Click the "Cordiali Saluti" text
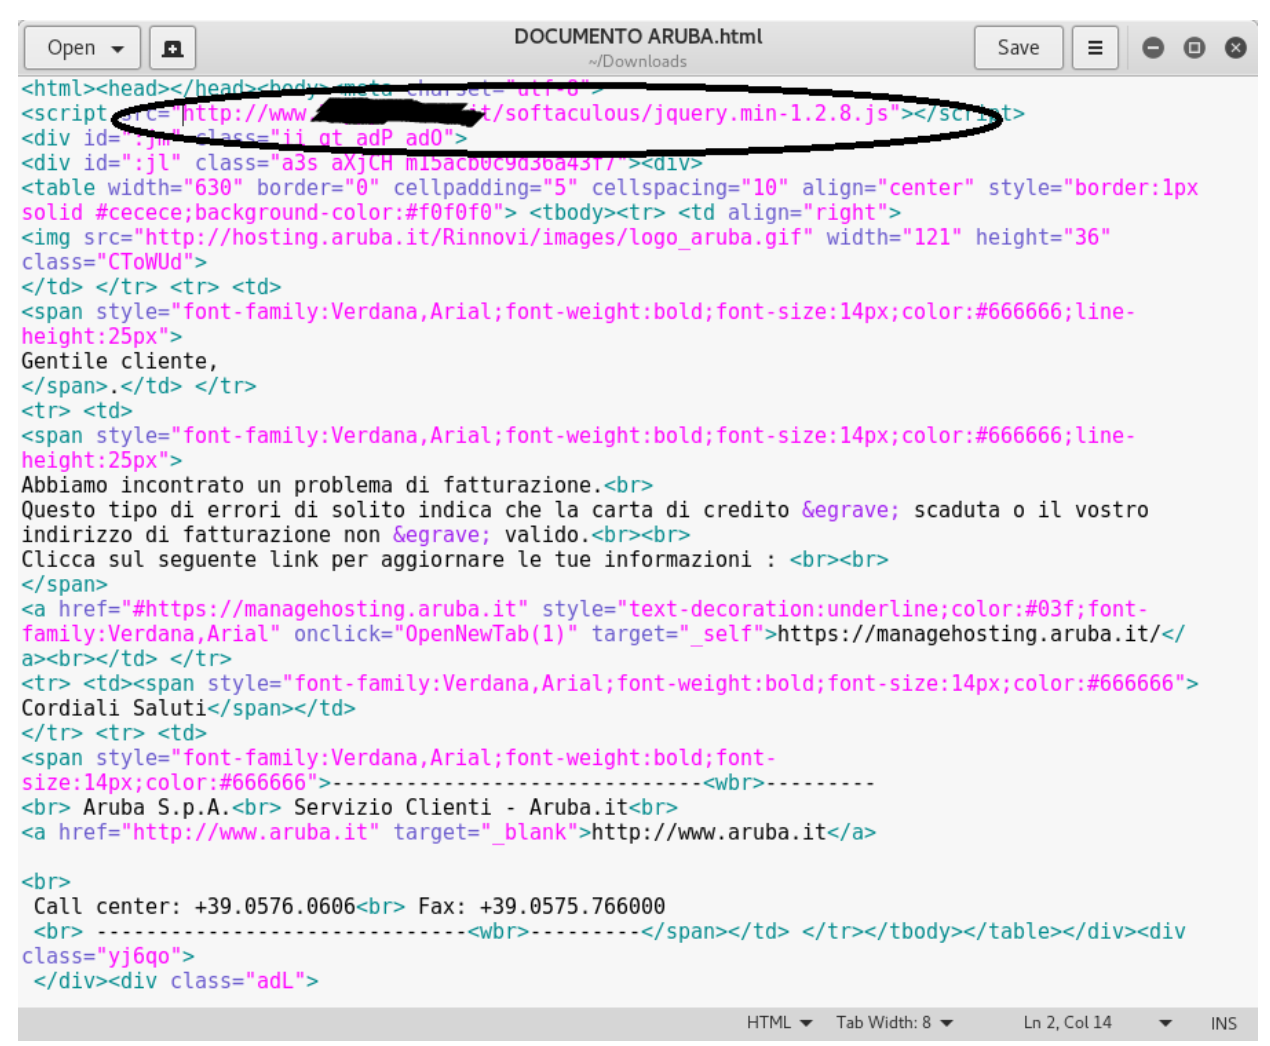Screen dimensions: 1270x1046 click(114, 708)
